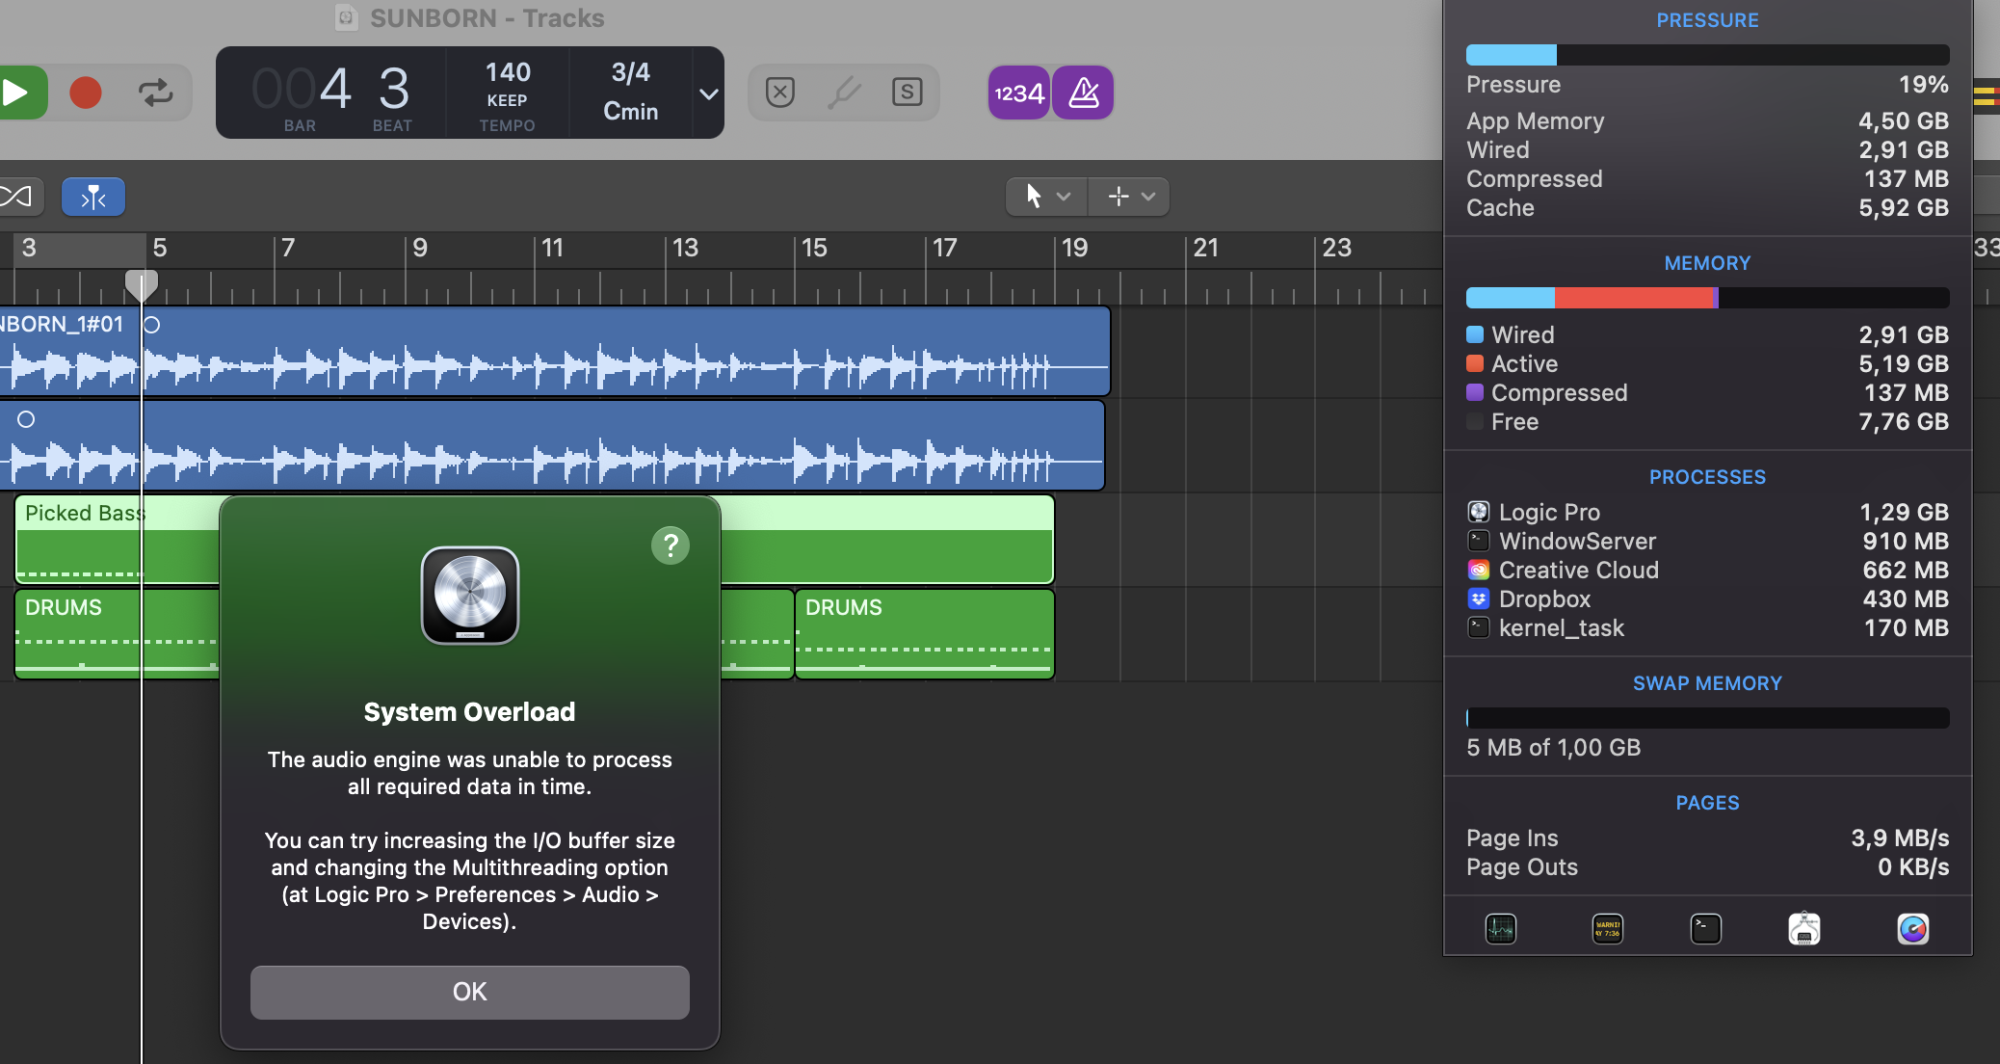Click the blue Catch Playhead button

tap(93, 197)
